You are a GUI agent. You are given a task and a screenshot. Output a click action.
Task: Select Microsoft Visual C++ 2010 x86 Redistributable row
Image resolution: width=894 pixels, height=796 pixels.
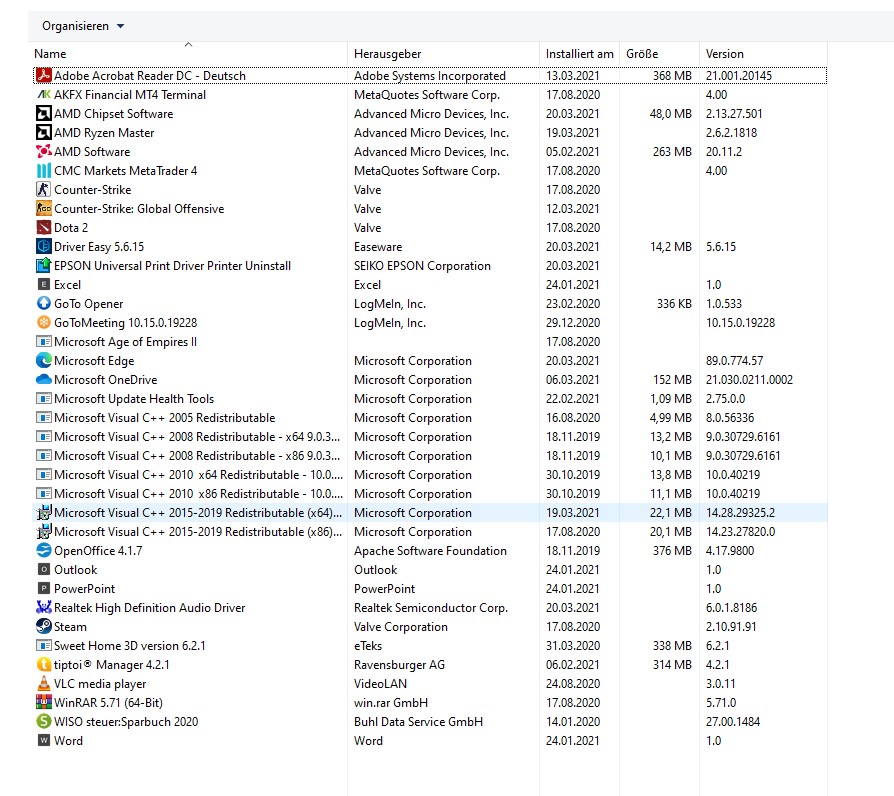click(430, 494)
